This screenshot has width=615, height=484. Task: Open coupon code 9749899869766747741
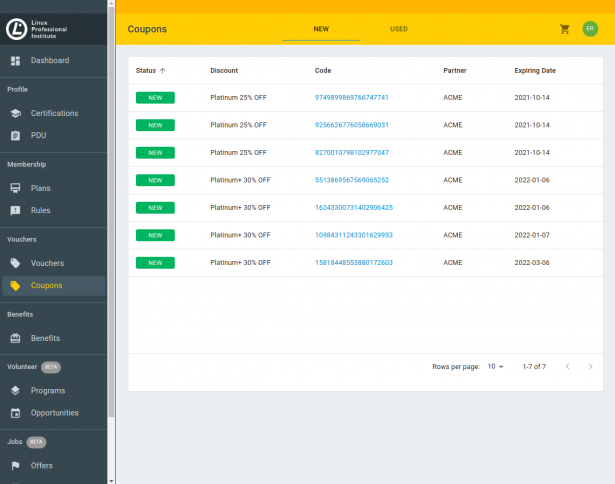[x=351, y=98]
